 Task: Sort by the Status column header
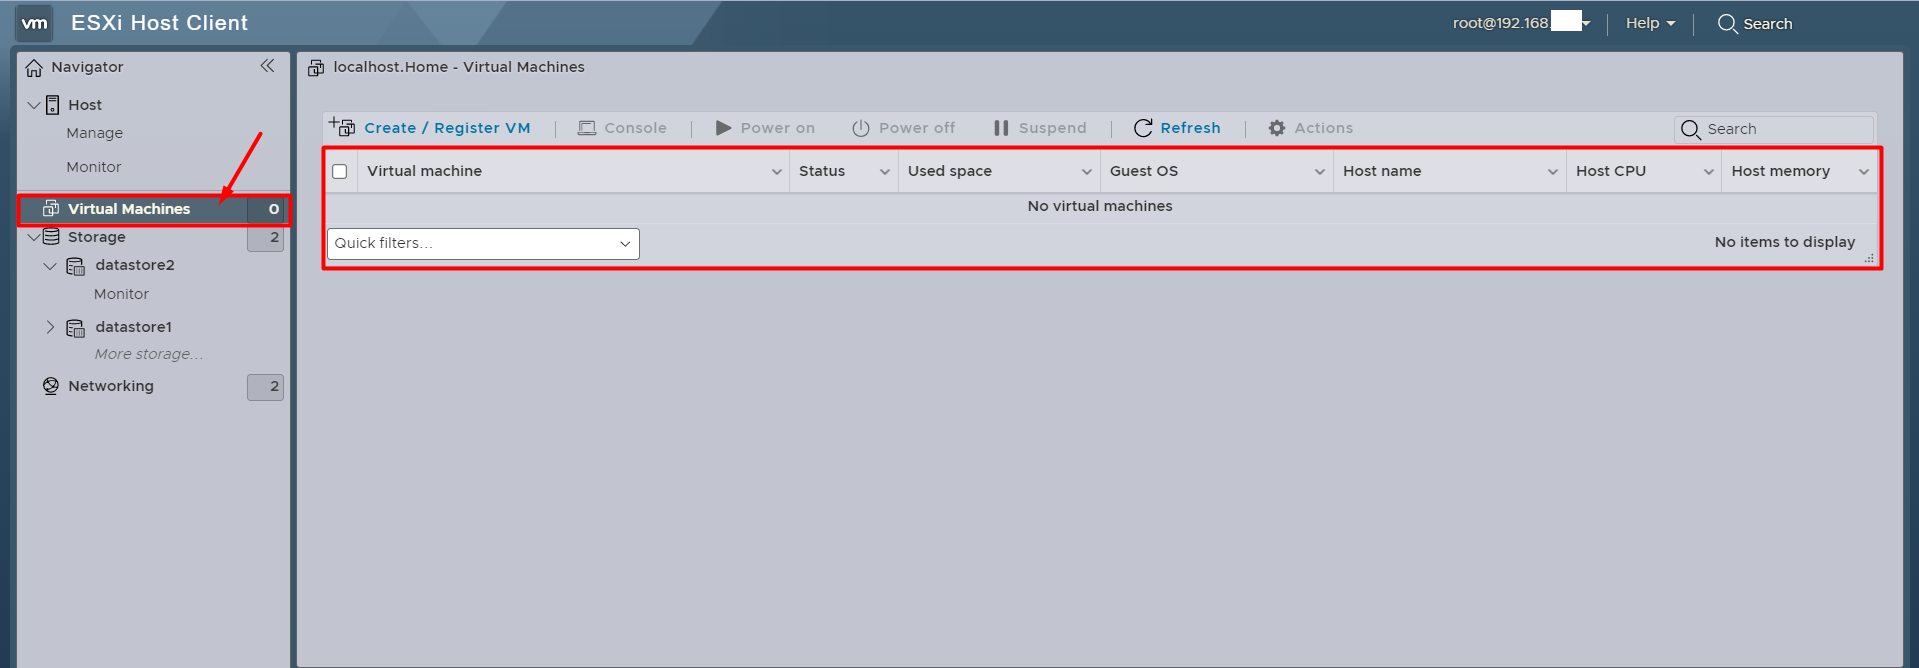(x=822, y=171)
